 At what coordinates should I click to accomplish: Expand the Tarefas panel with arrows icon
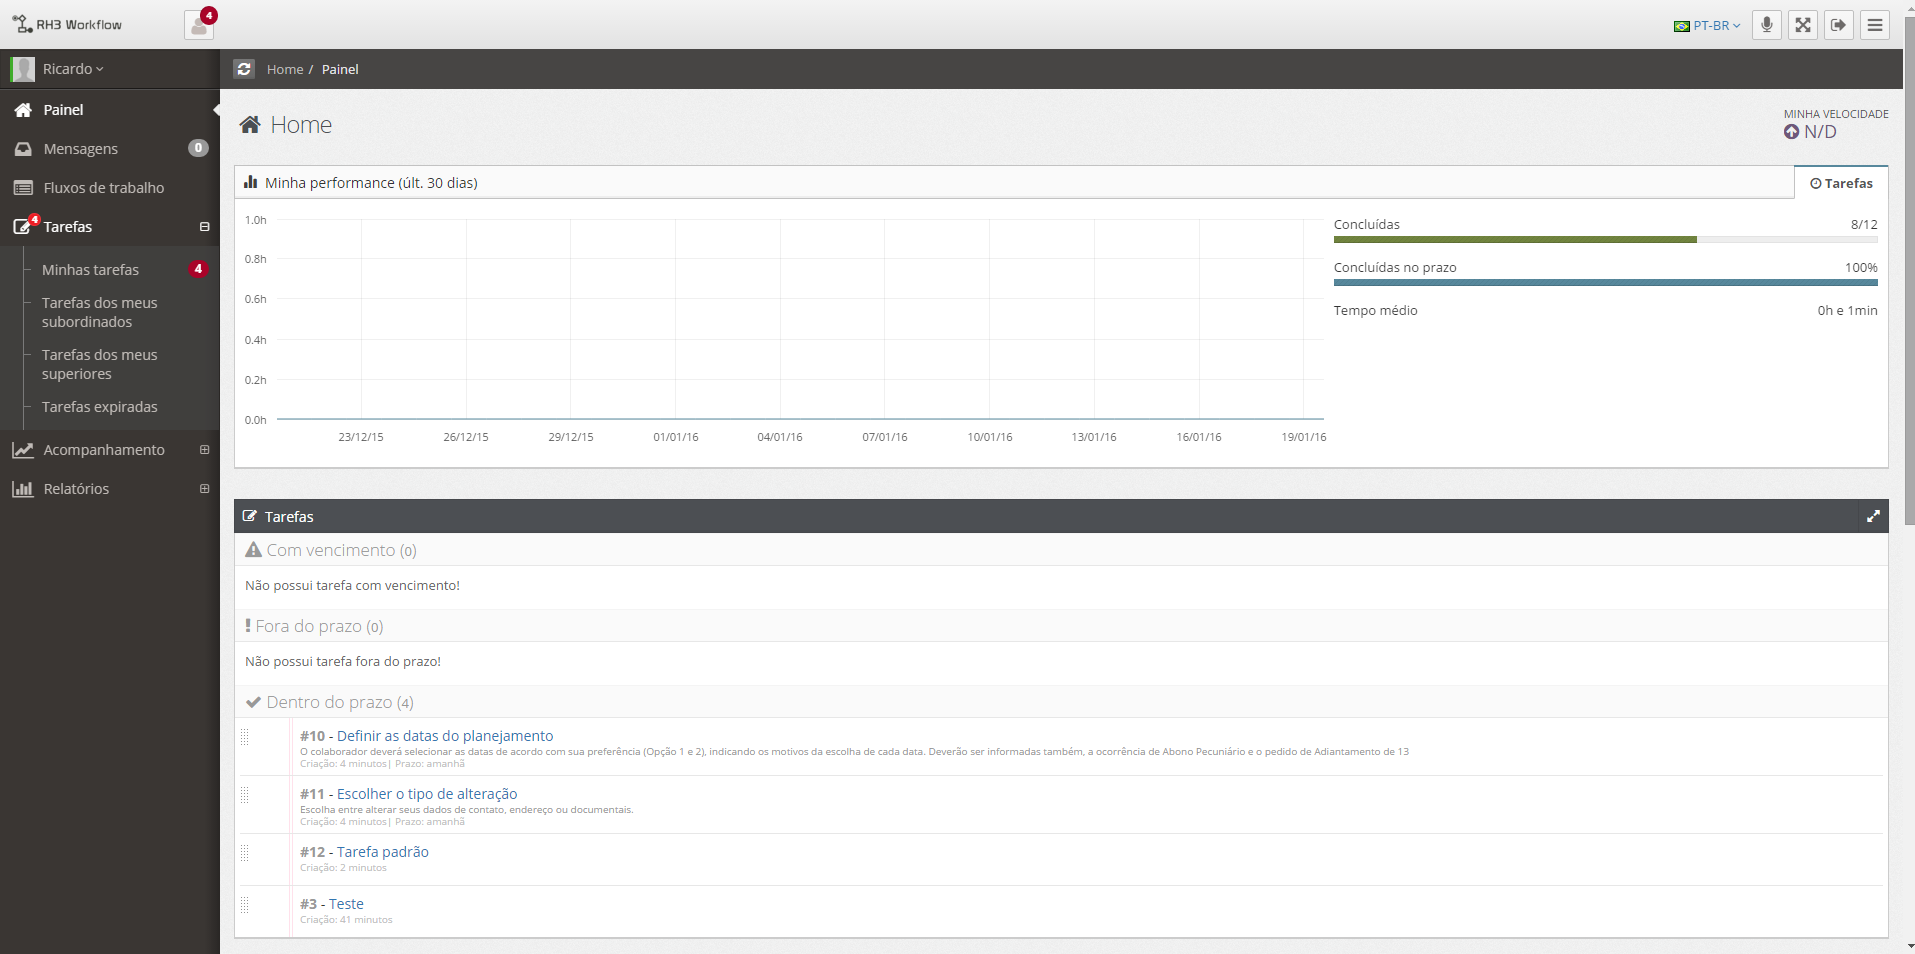click(x=1872, y=517)
